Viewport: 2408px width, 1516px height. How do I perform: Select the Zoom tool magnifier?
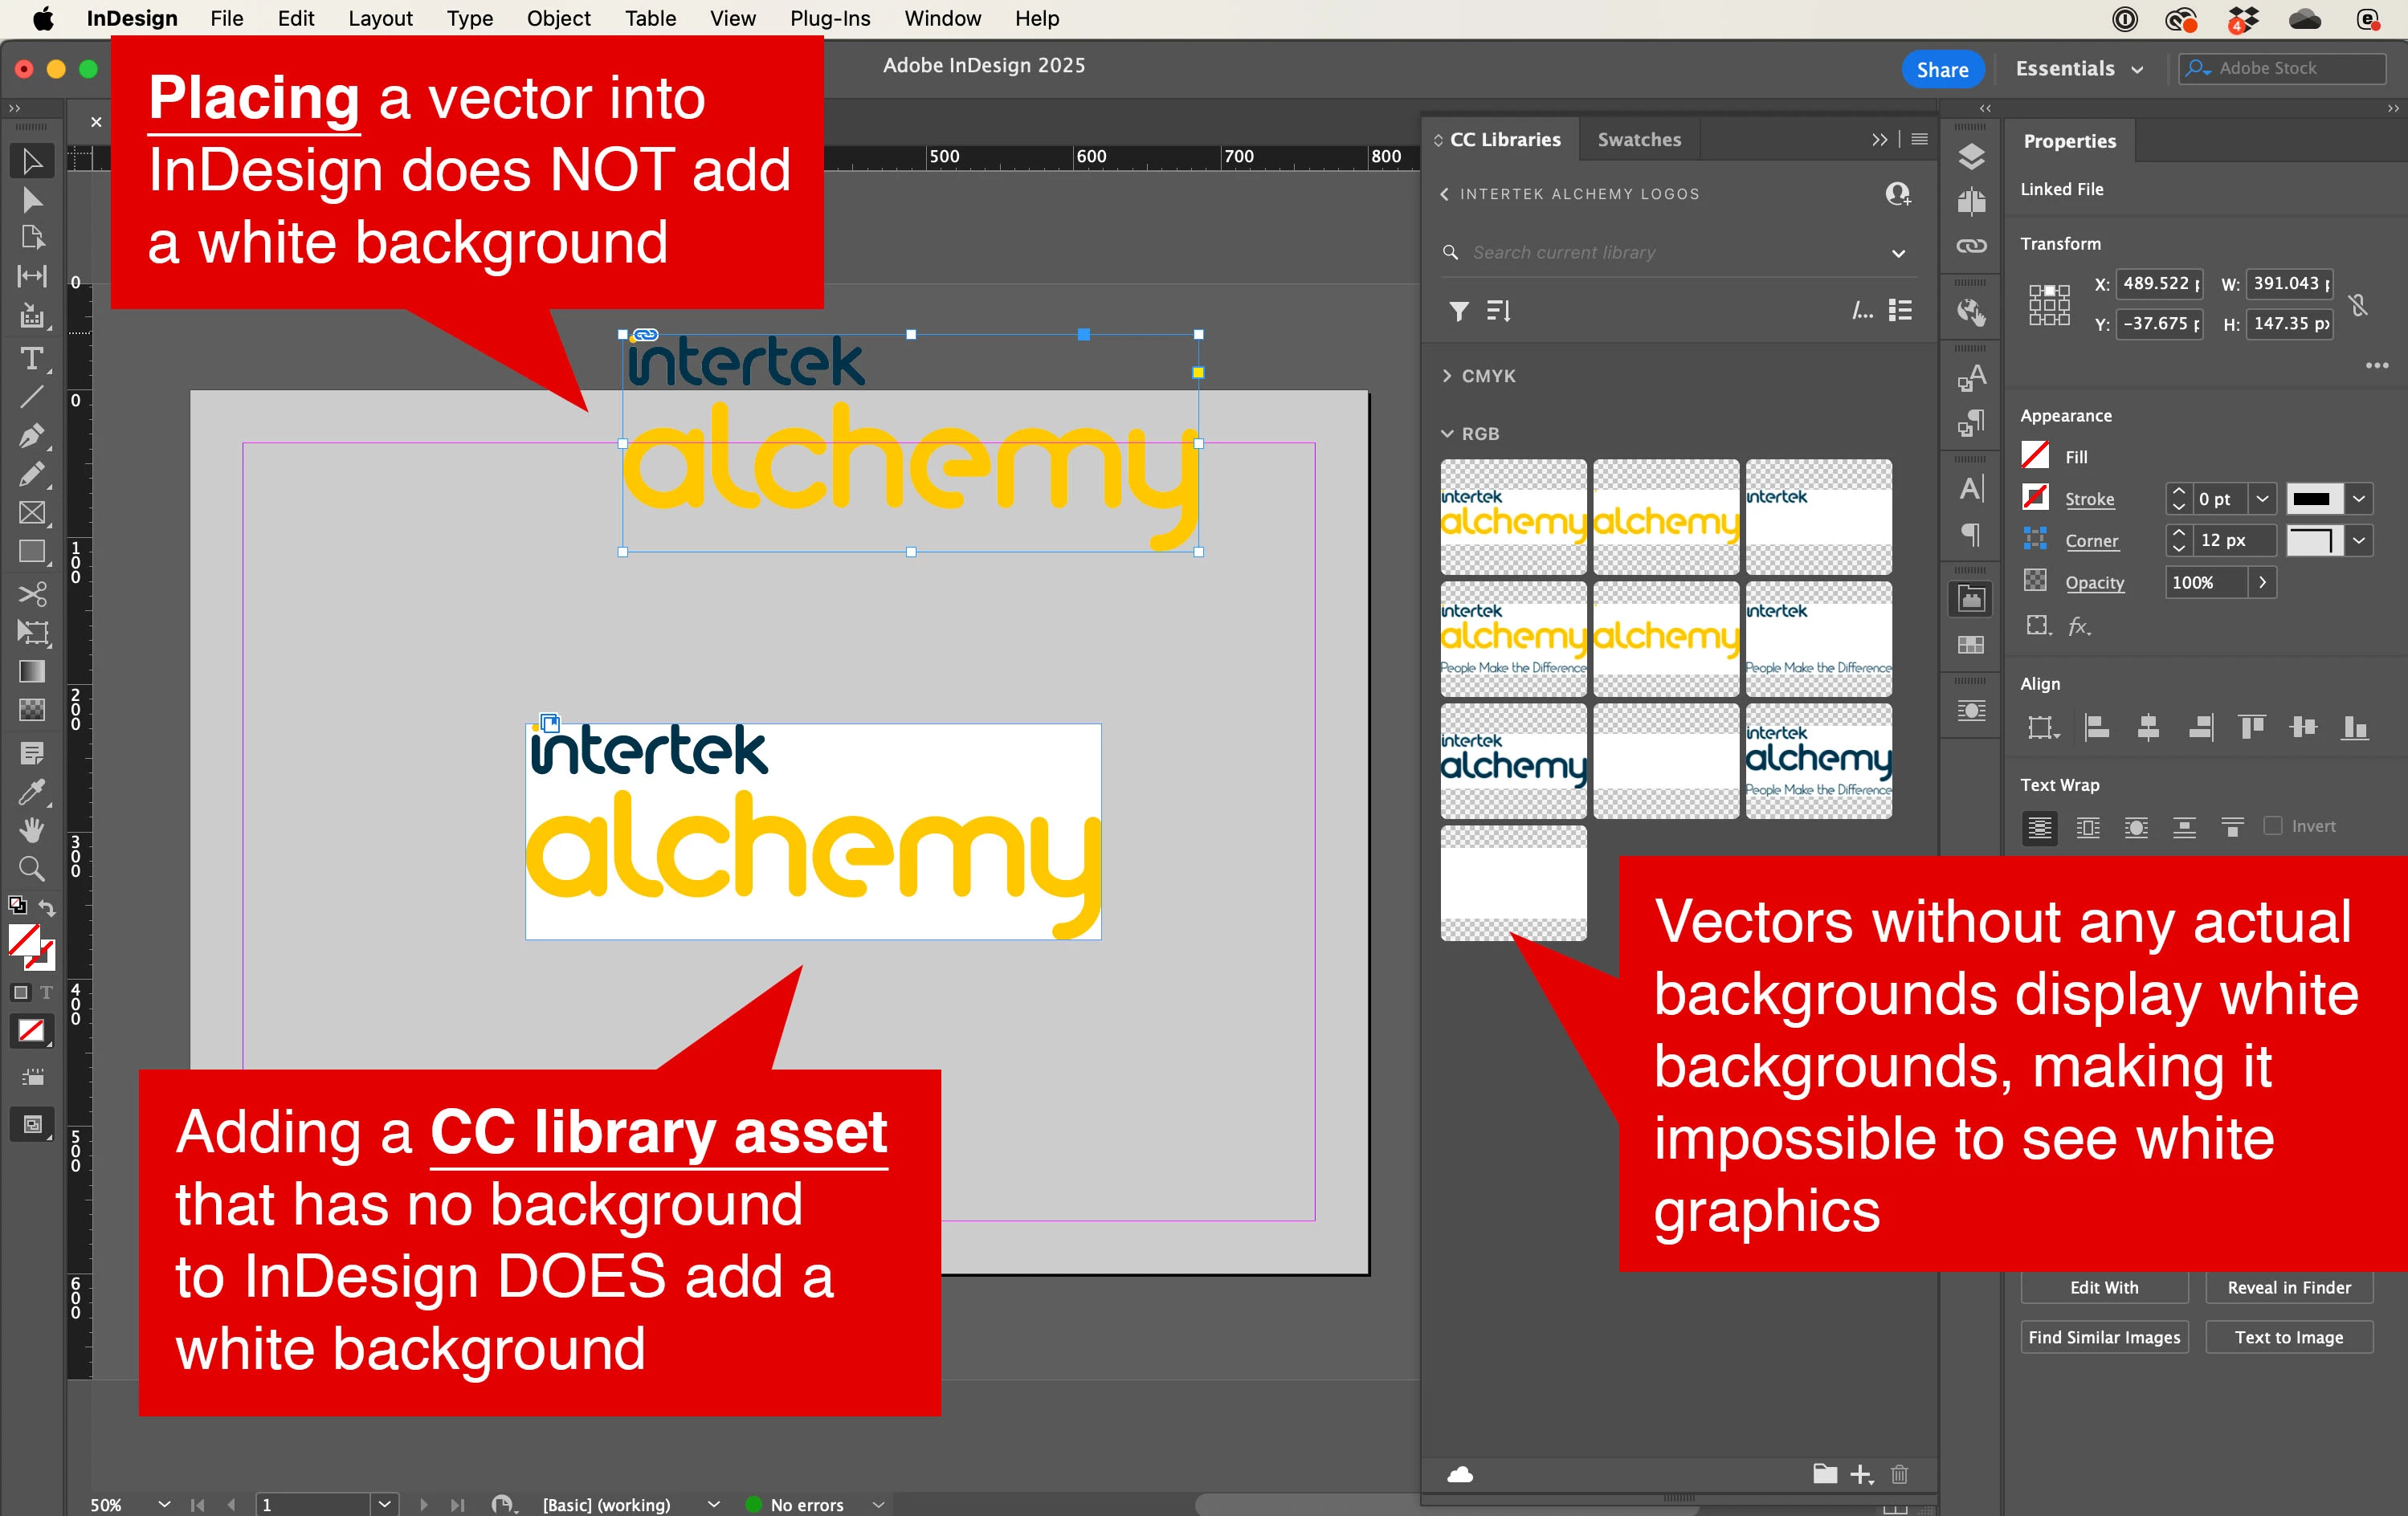[31, 868]
